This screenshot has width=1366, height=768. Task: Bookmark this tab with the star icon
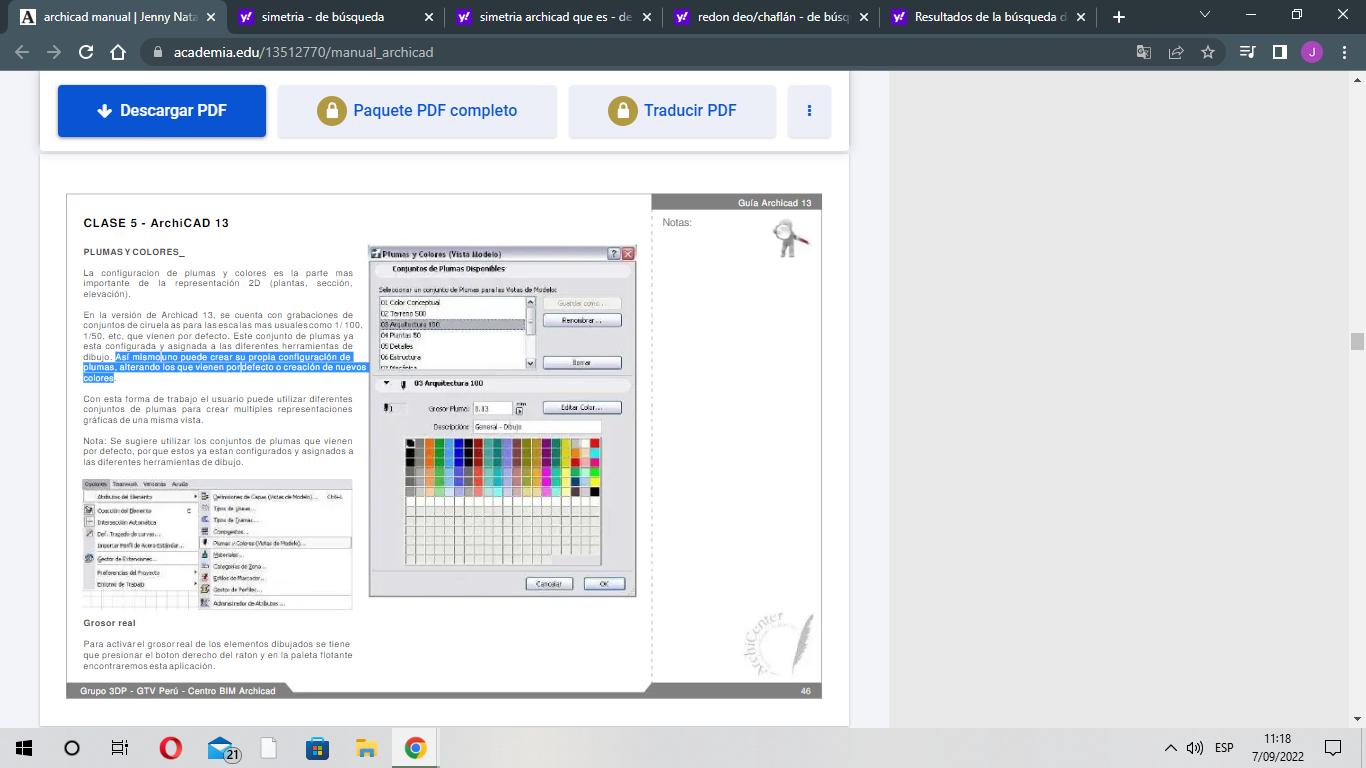click(1208, 52)
